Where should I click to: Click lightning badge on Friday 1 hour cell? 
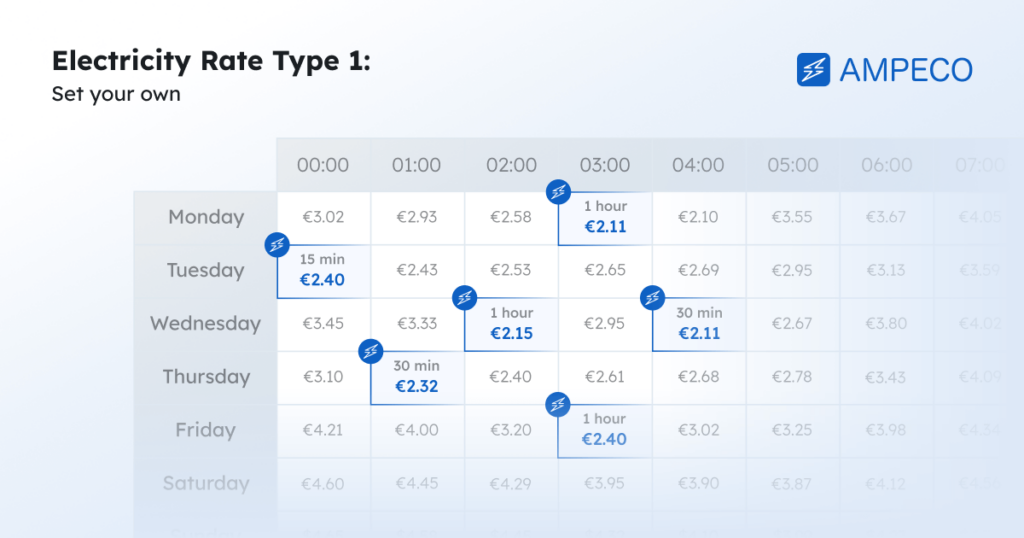[x=558, y=405]
